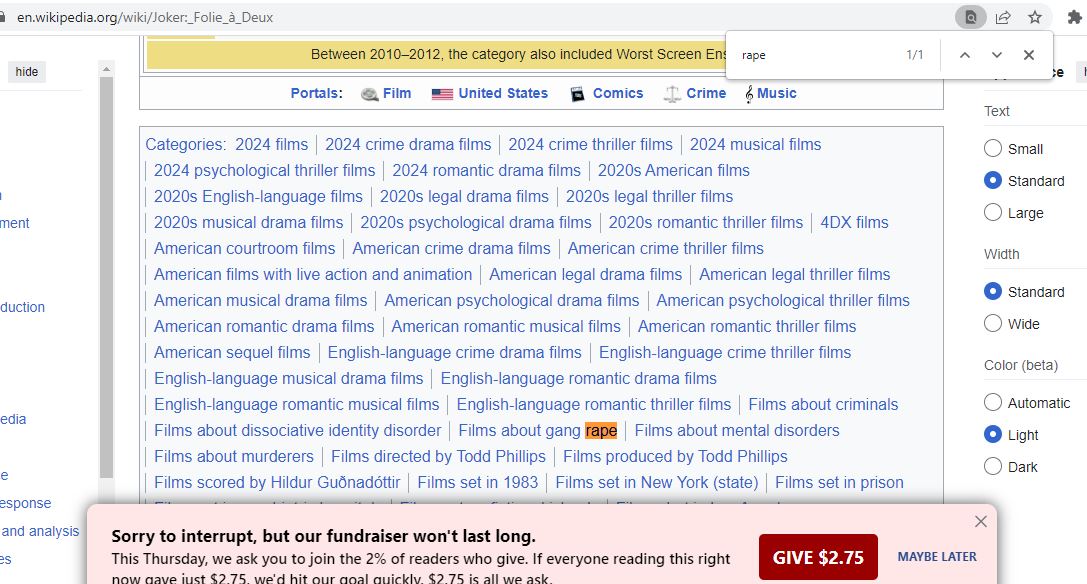Close the find bar
The image size is (1087, 584).
(x=1029, y=55)
